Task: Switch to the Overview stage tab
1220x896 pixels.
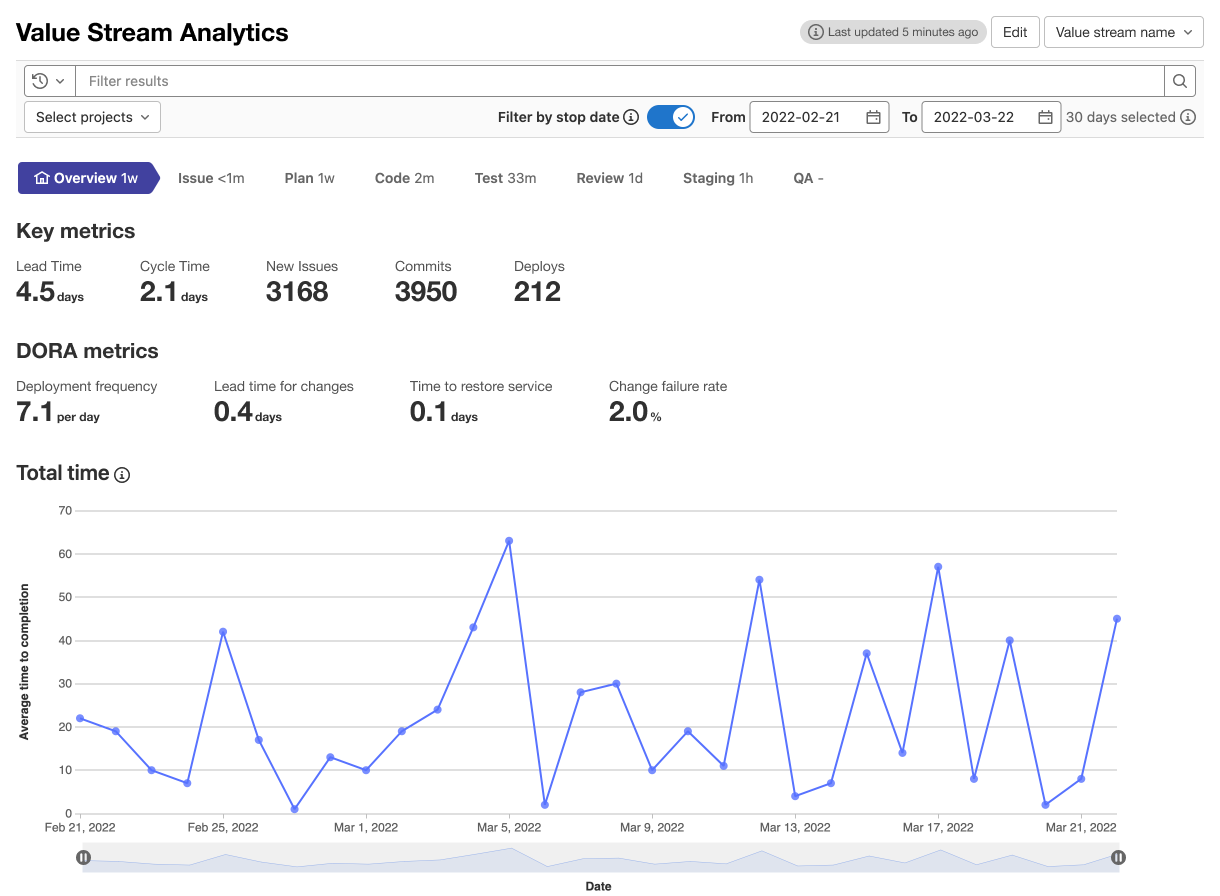Action: pyautogui.click(x=87, y=178)
